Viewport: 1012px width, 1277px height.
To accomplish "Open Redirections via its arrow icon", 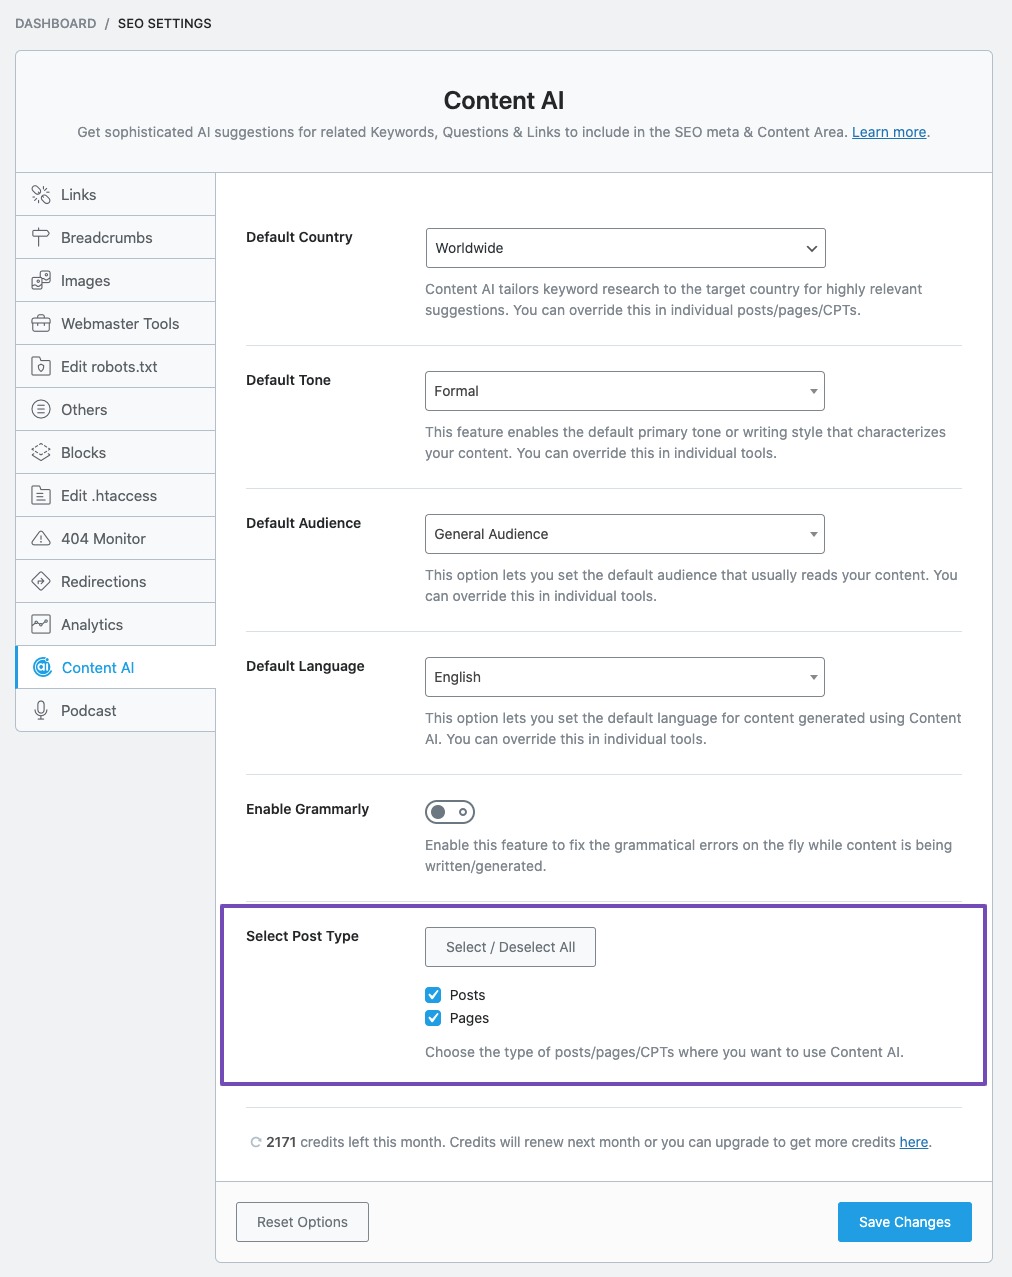I will point(41,581).
